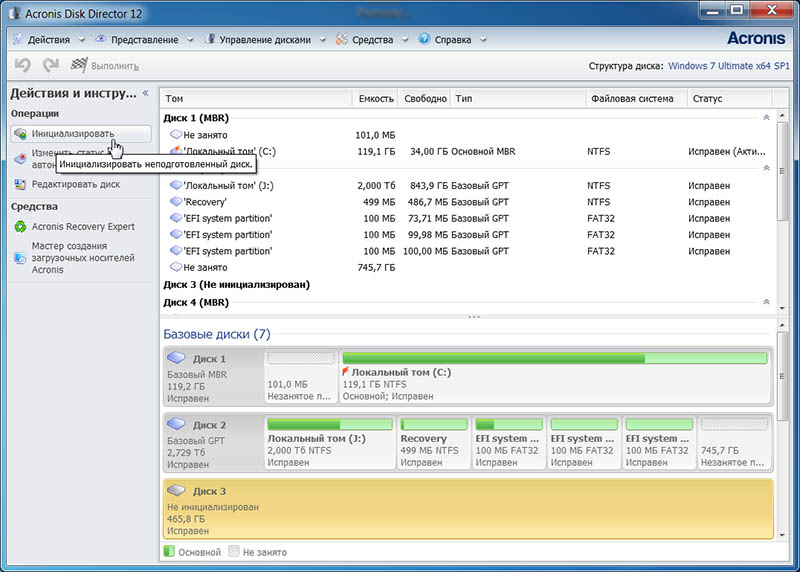Open Мастер создания загрузочных носителей Acronis
Viewport: 800px width, 572px height.
83,258
